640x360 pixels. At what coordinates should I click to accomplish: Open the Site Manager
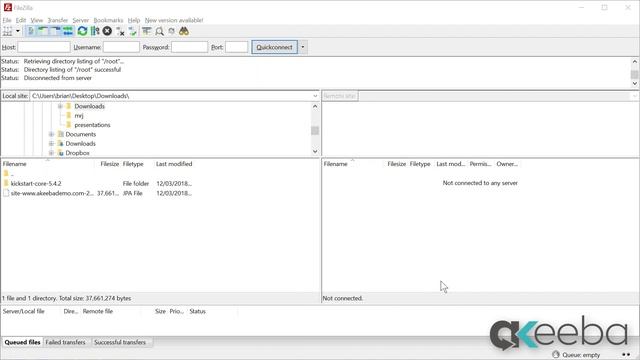pyautogui.click(x=7, y=31)
